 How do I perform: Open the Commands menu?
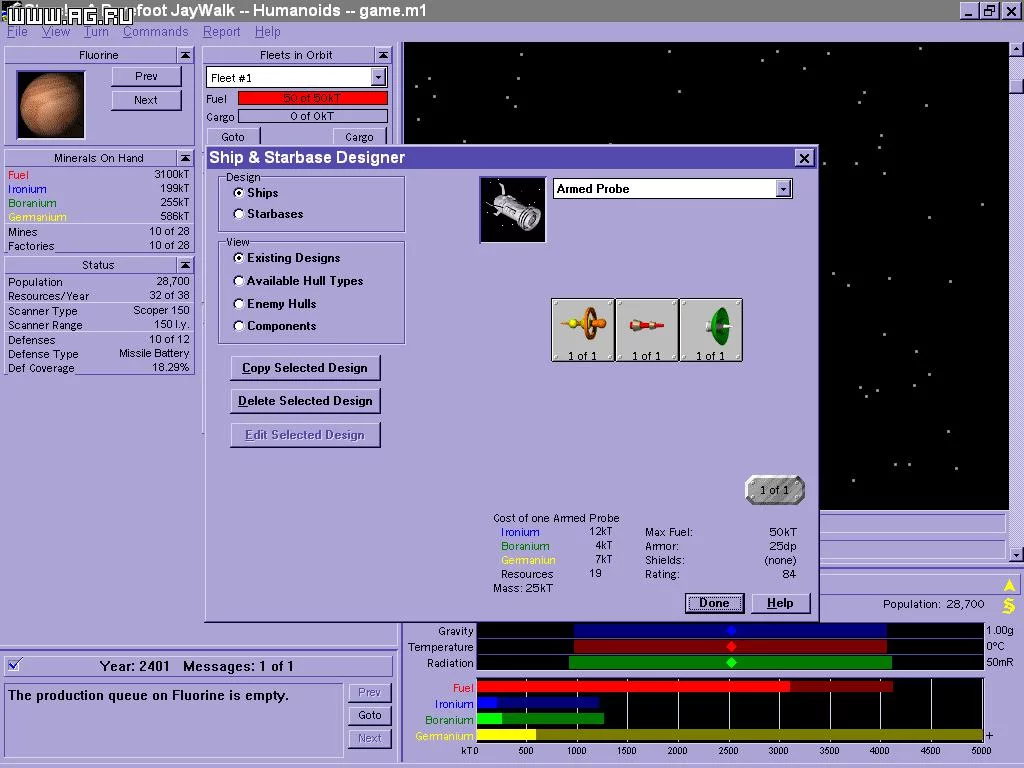tap(155, 31)
